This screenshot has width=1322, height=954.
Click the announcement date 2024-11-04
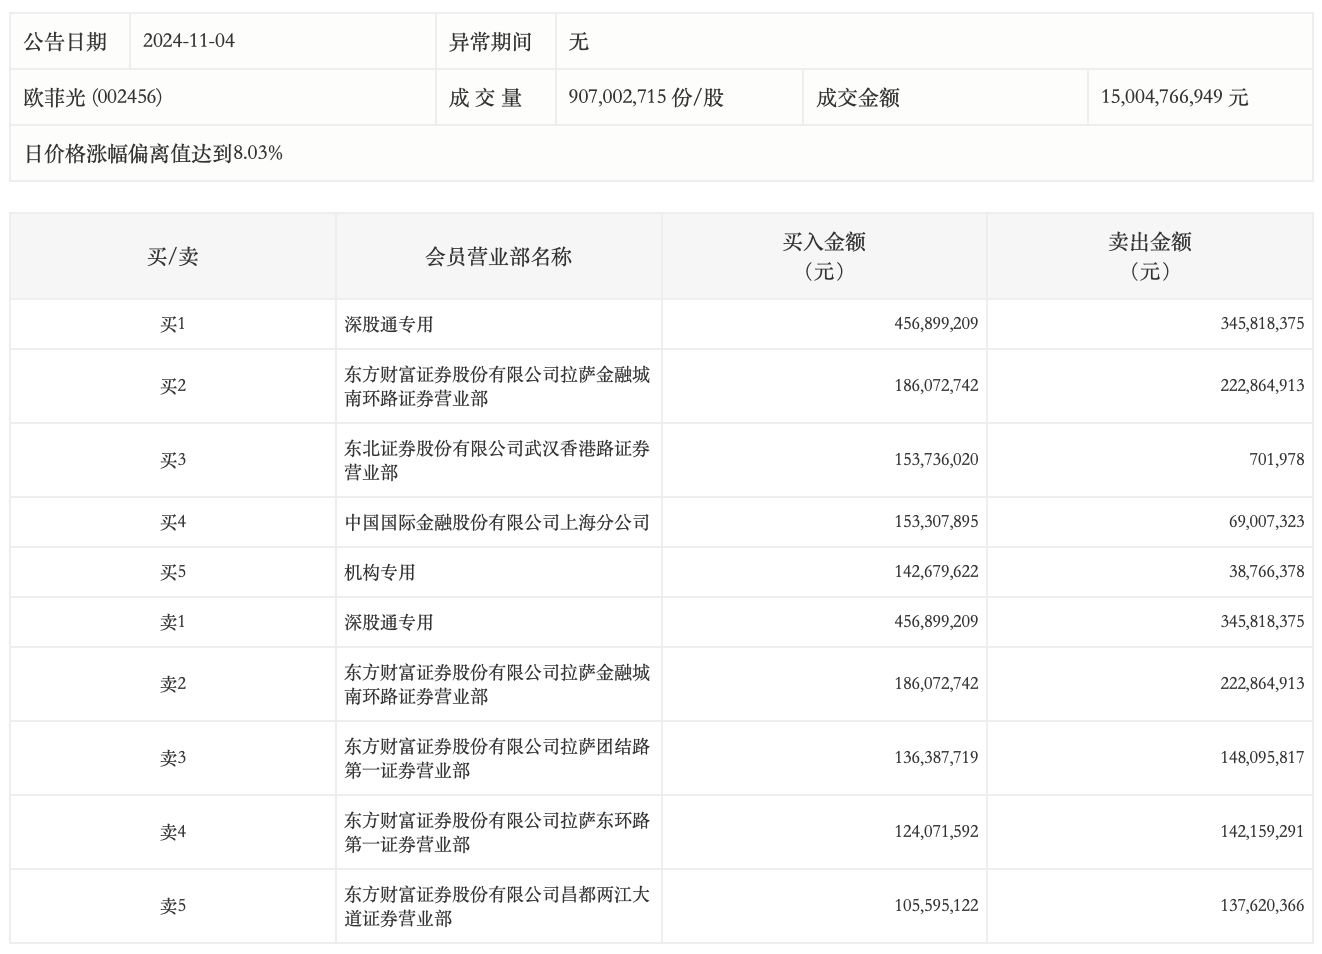(189, 41)
